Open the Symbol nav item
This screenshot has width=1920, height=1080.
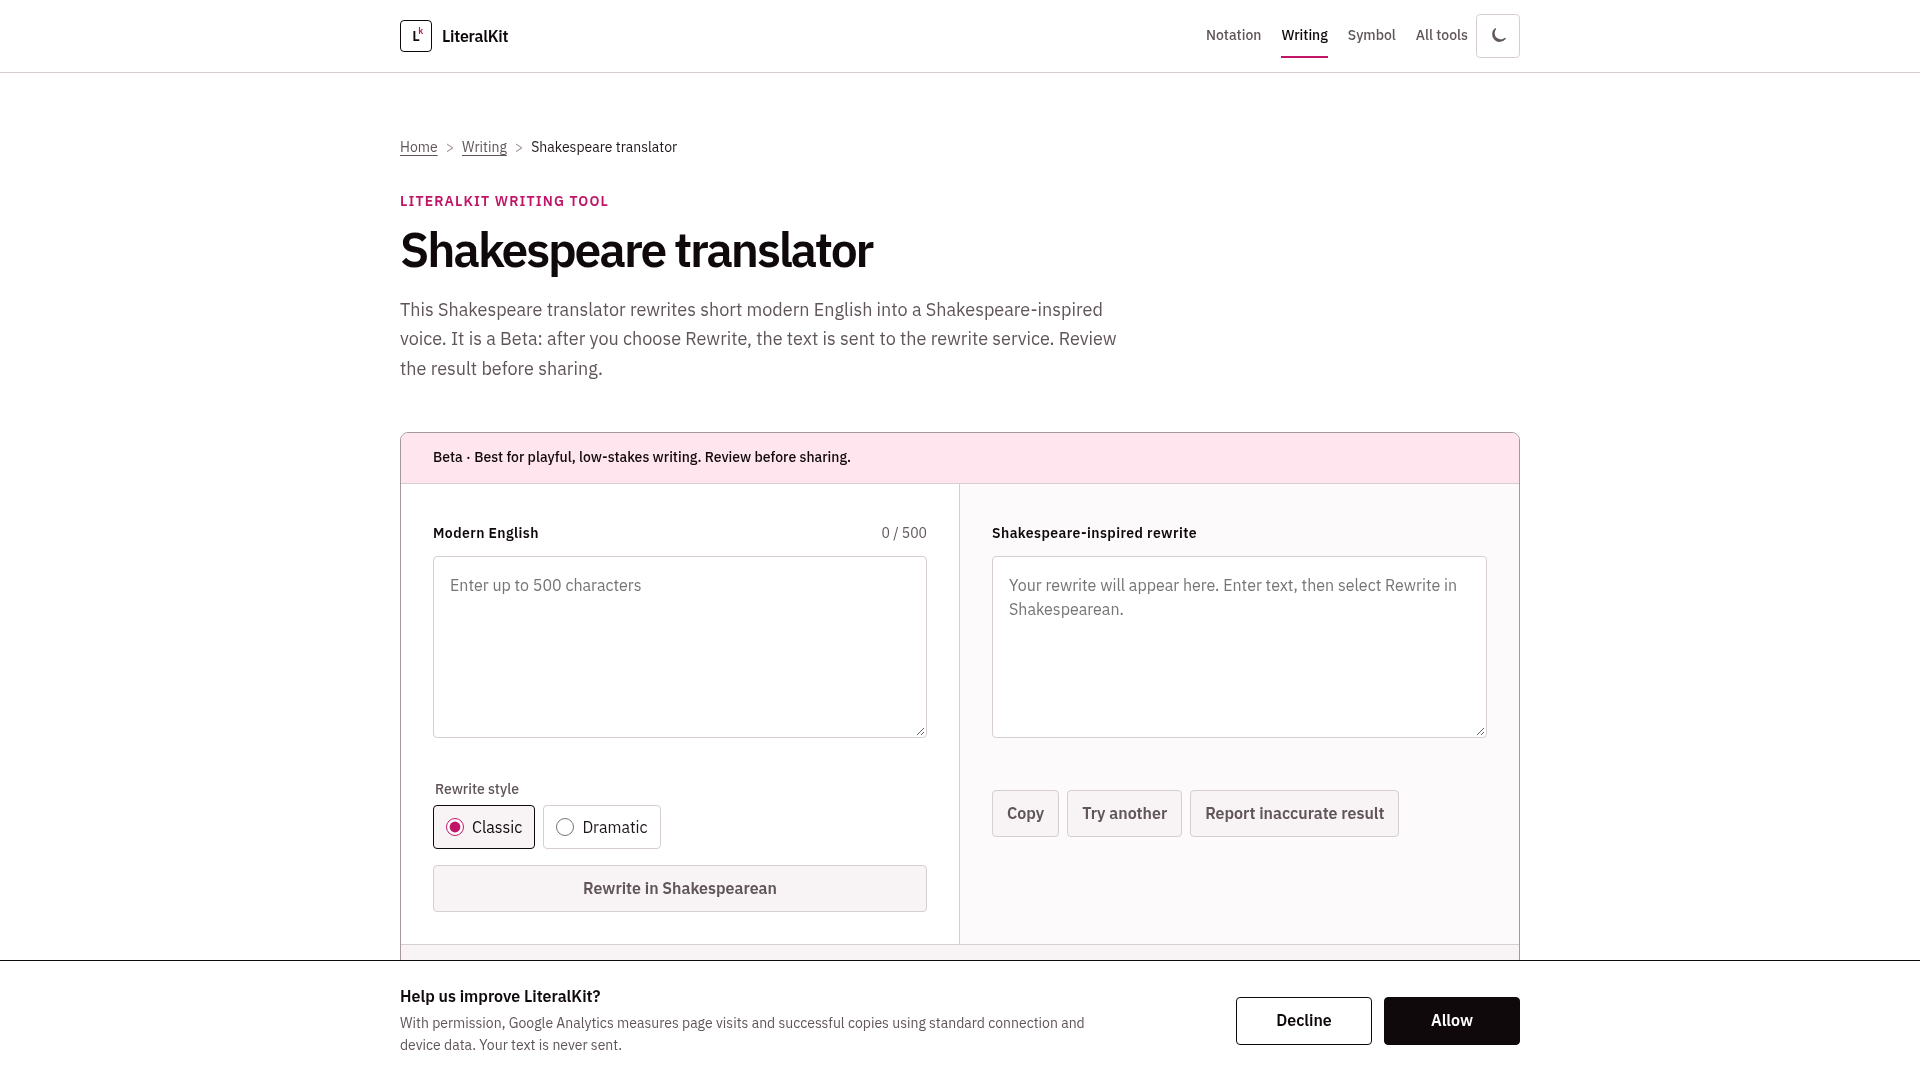pyautogui.click(x=1371, y=35)
